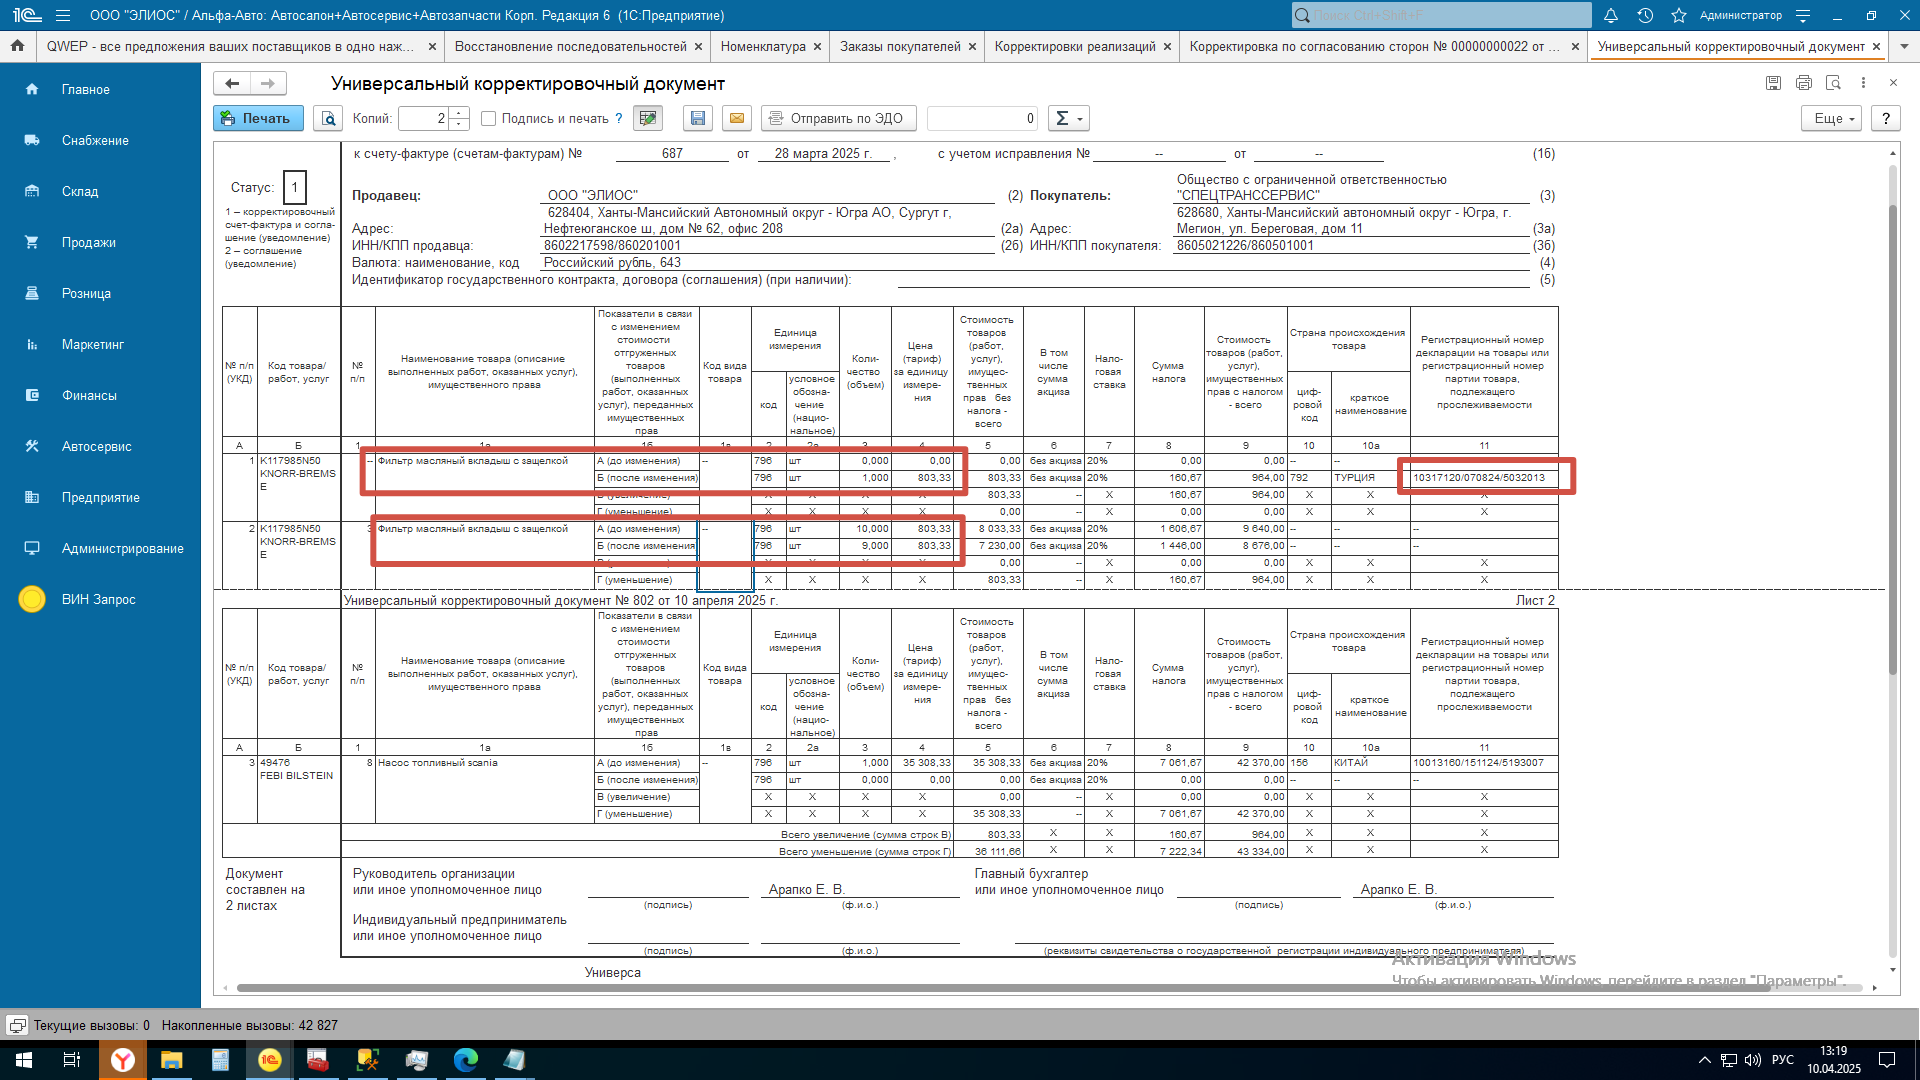Open ВИН Запрос in sidebar
The height and width of the screenshot is (1080, 1920).
tap(98, 599)
